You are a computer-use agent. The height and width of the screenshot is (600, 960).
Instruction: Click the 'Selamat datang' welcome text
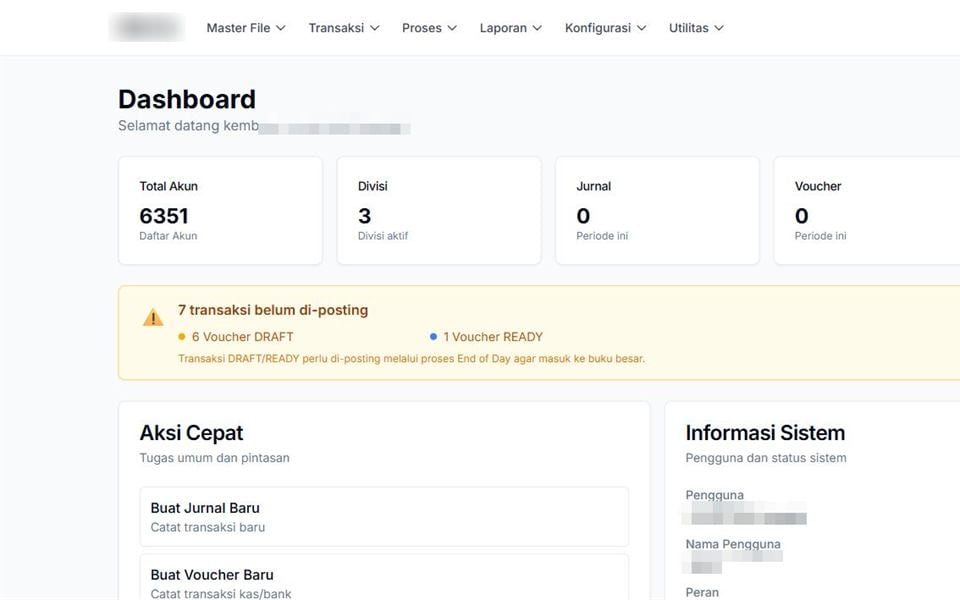coord(189,126)
